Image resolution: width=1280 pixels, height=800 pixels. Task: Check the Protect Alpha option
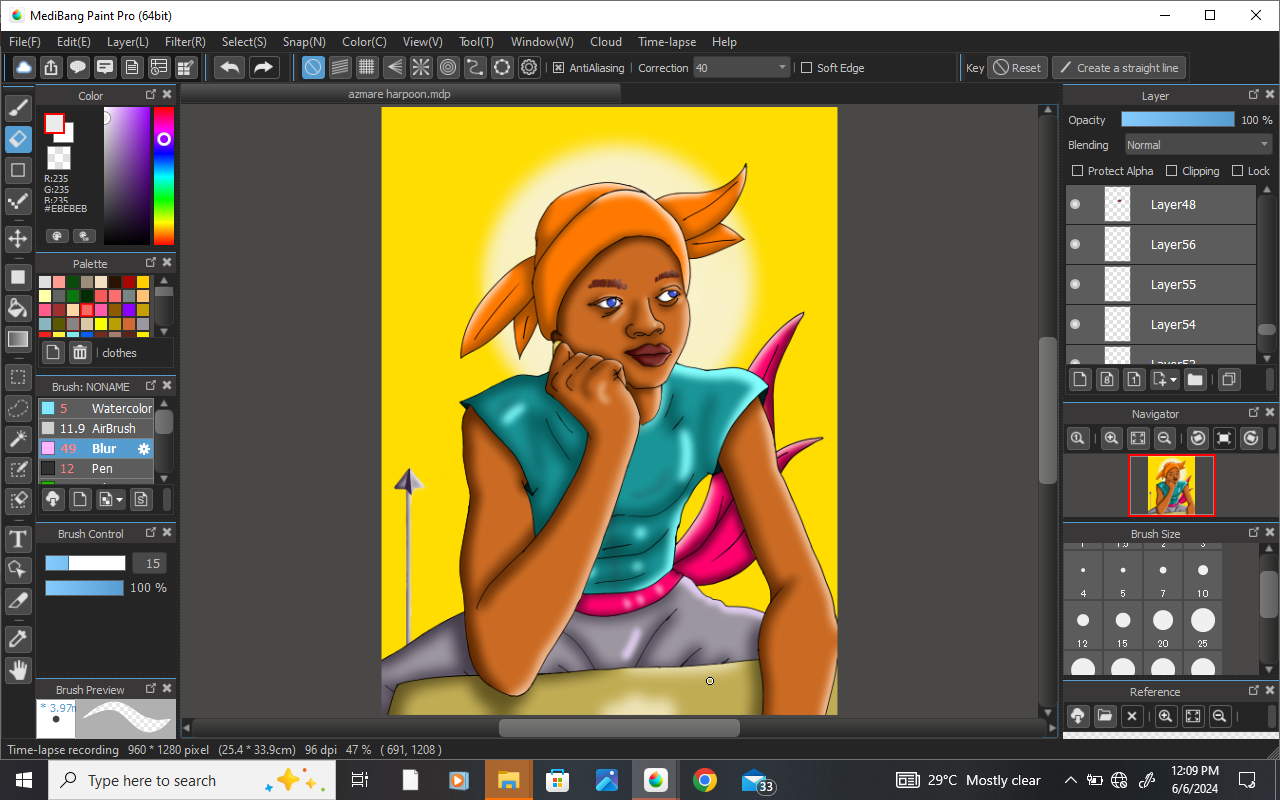pos(1077,171)
